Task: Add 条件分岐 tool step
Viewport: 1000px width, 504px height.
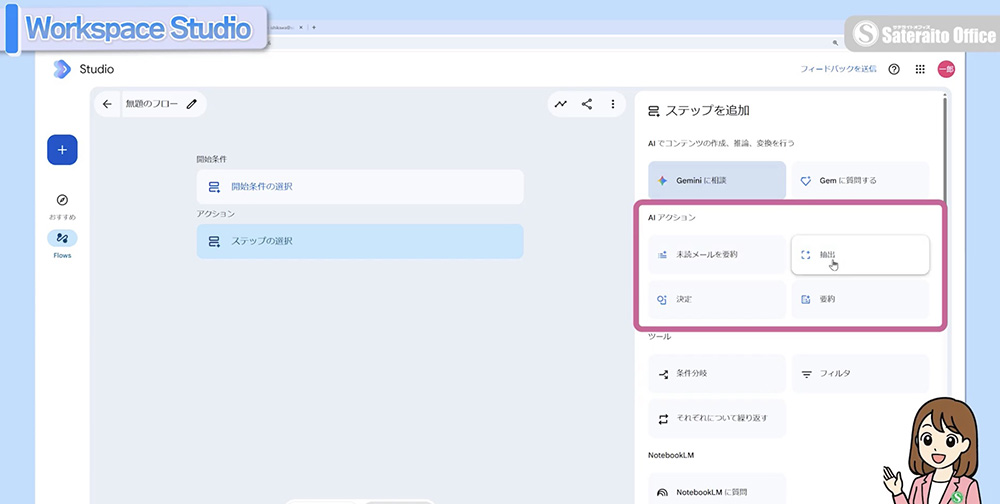Action: coord(717,373)
